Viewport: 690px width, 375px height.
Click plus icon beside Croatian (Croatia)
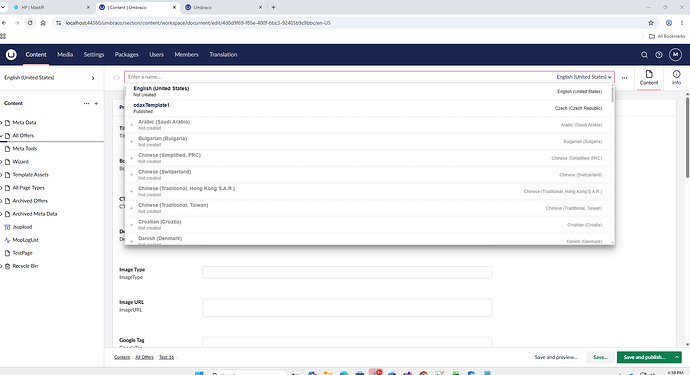pos(131,225)
